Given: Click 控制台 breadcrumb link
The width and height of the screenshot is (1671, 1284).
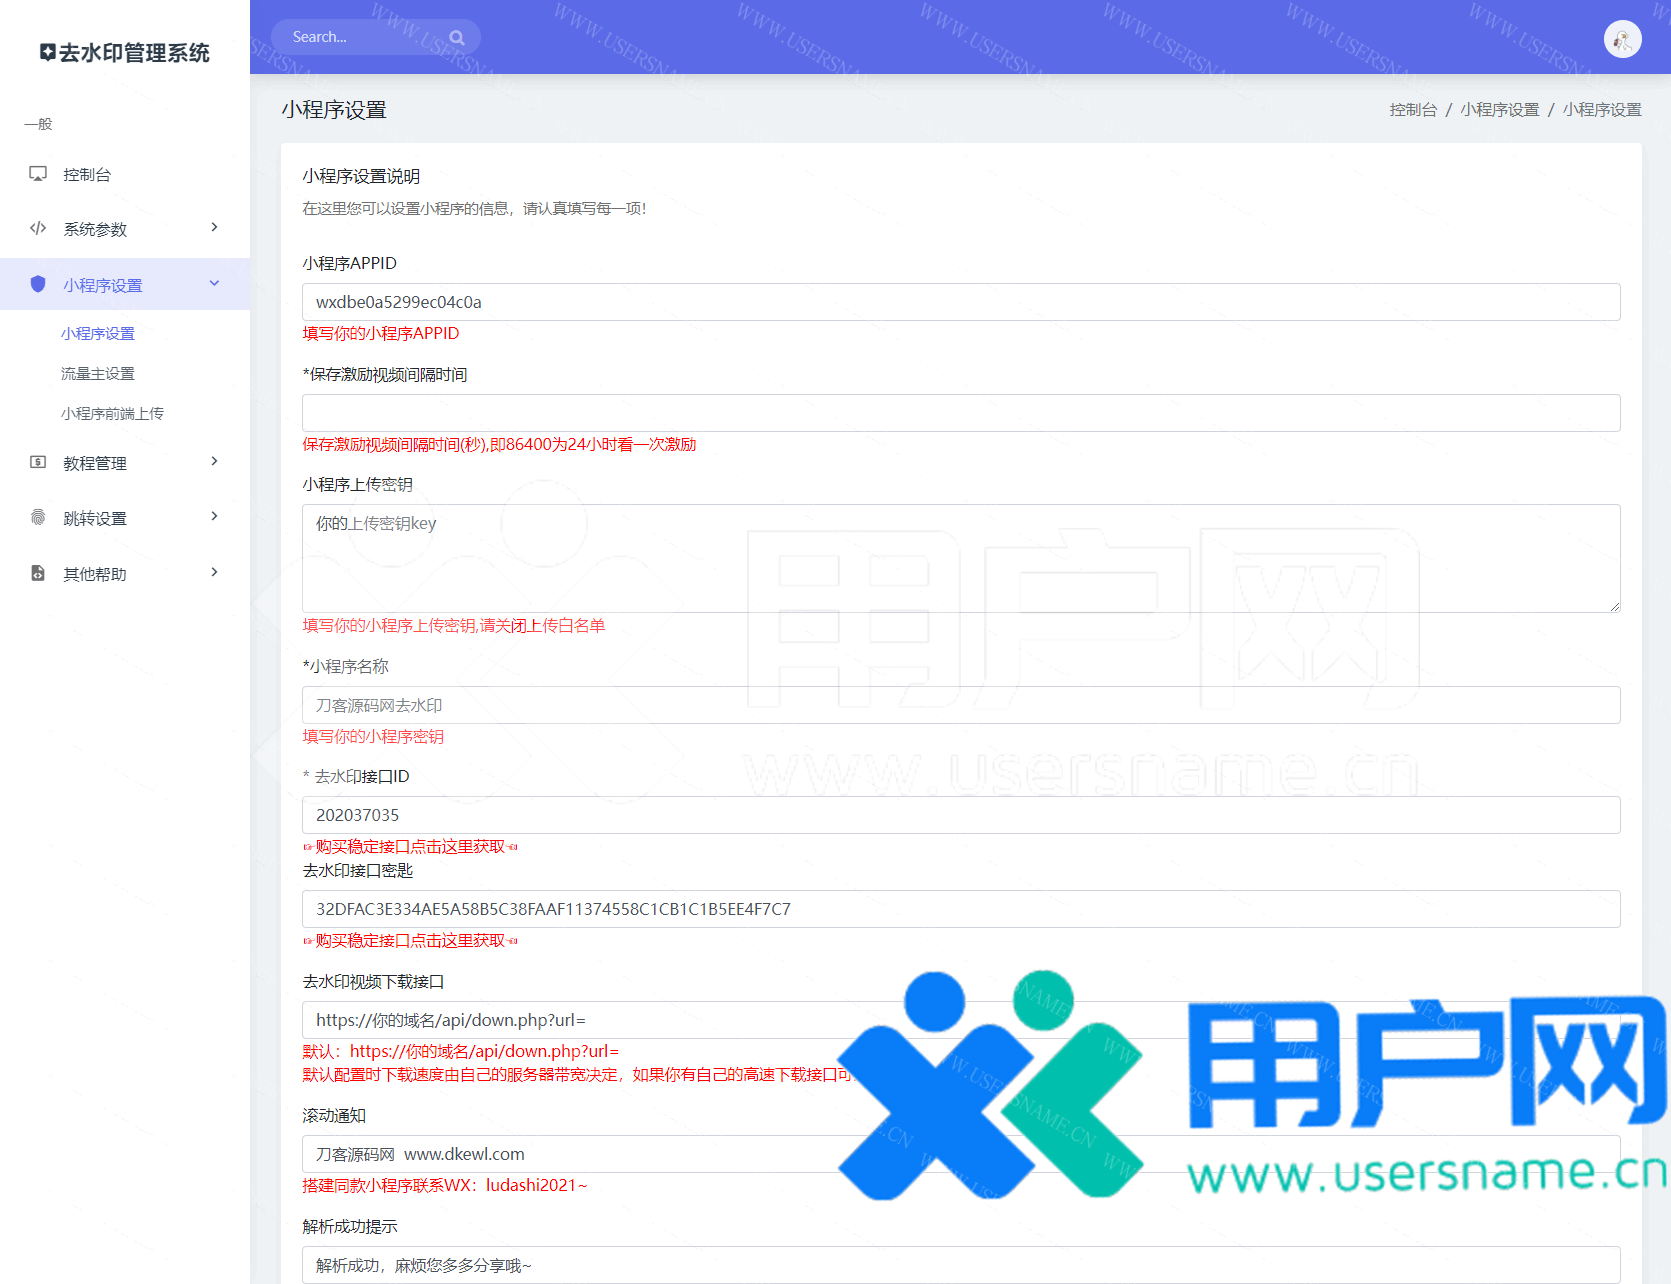Looking at the screenshot, I should tap(1412, 110).
